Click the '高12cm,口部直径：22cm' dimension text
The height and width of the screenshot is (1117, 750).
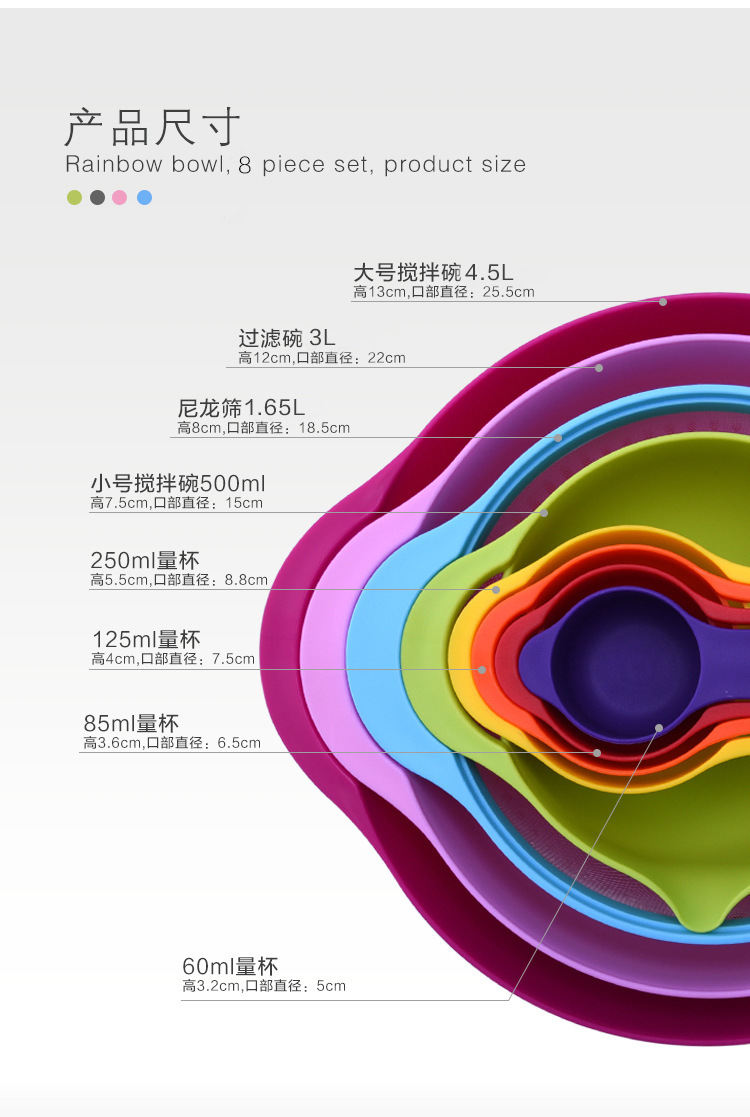pos(321,358)
